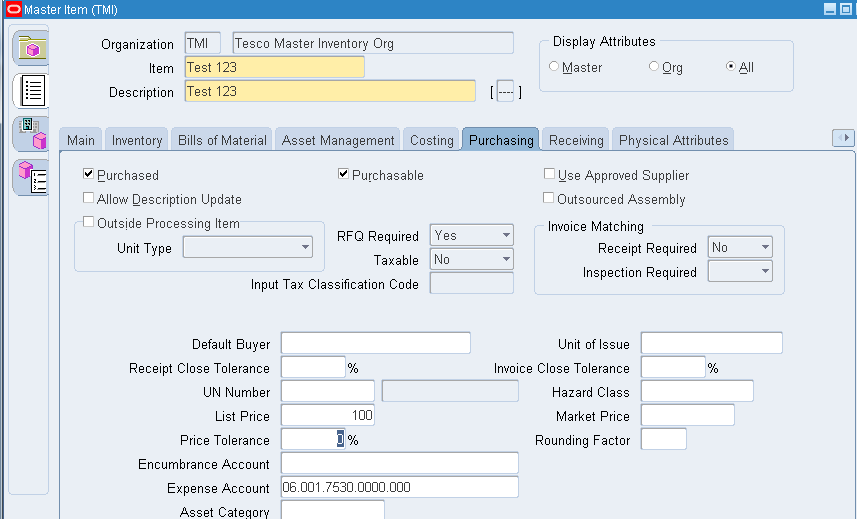Screen dimensions: 857x519
Task: Go to the Receiving tab
Action: [x=576, y=140]
